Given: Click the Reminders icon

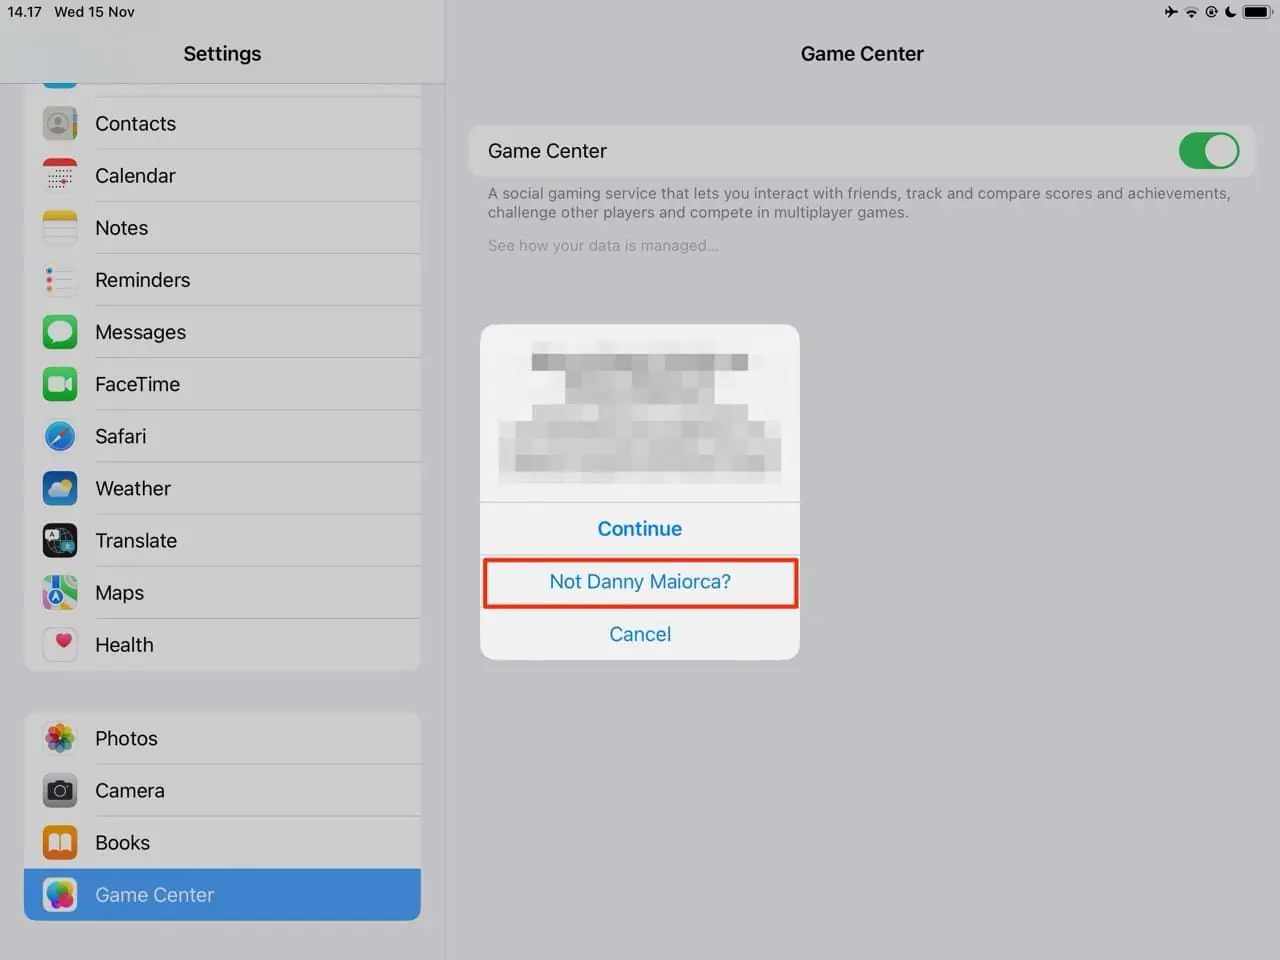Looking at the screenshot, I should pos(59,280).
